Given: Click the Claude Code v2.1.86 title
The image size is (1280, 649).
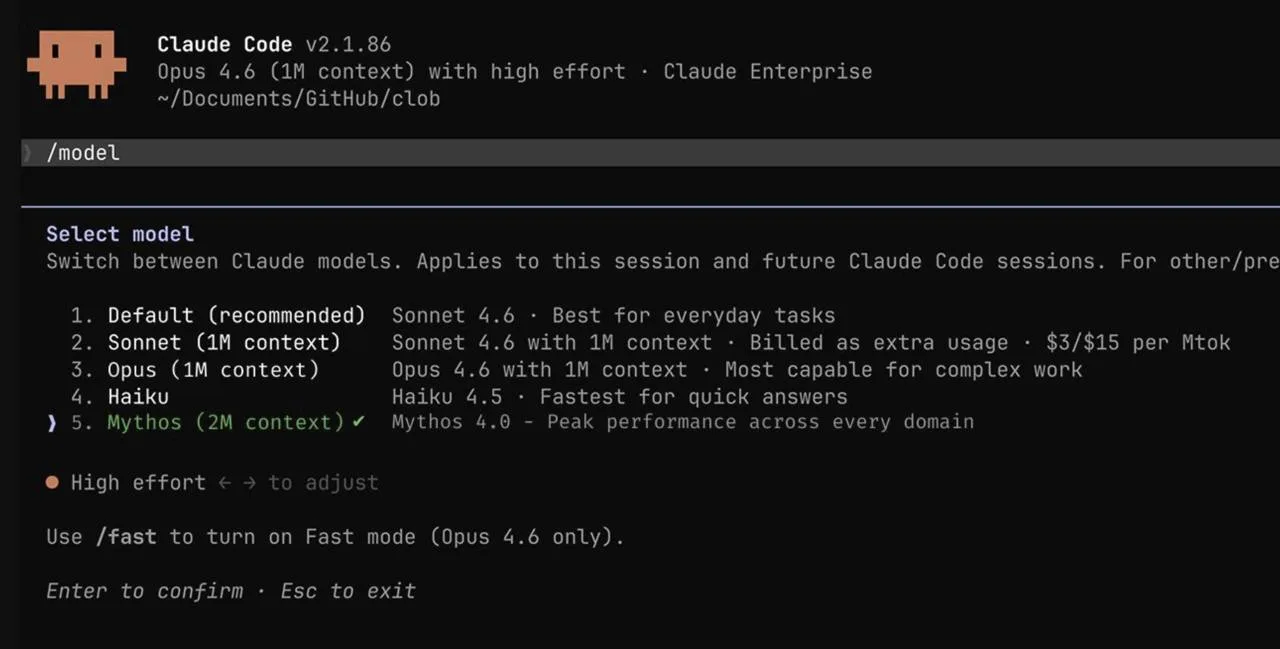Looking at the screenshot, I should (274, 44).
